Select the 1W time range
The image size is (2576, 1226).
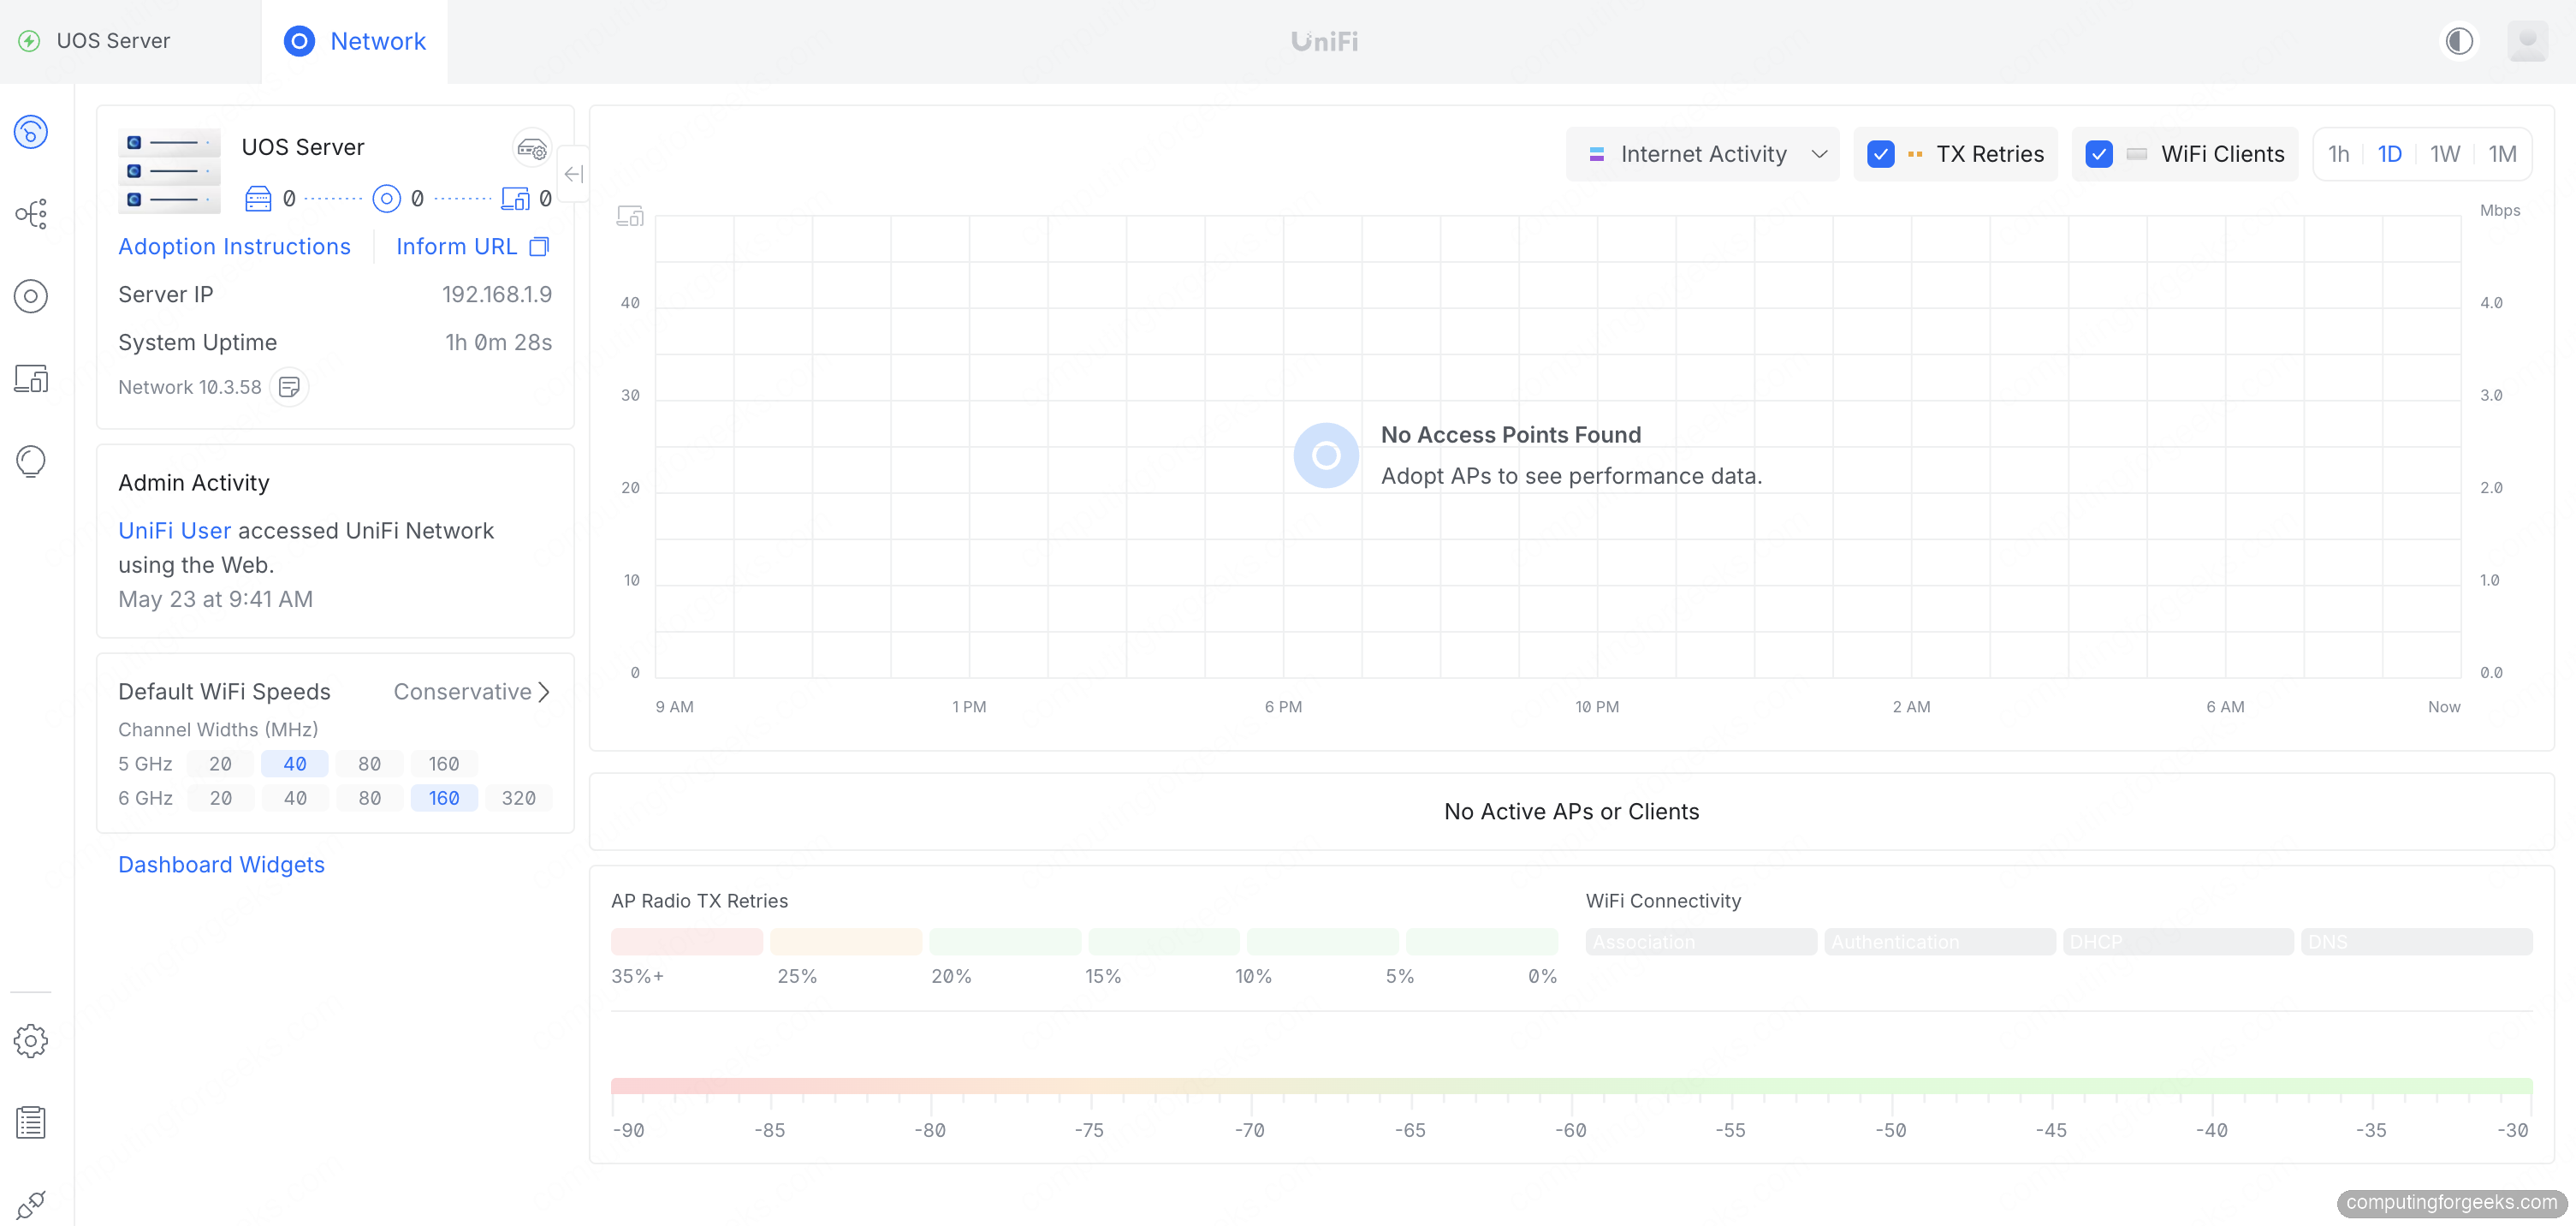[2444, 154]
